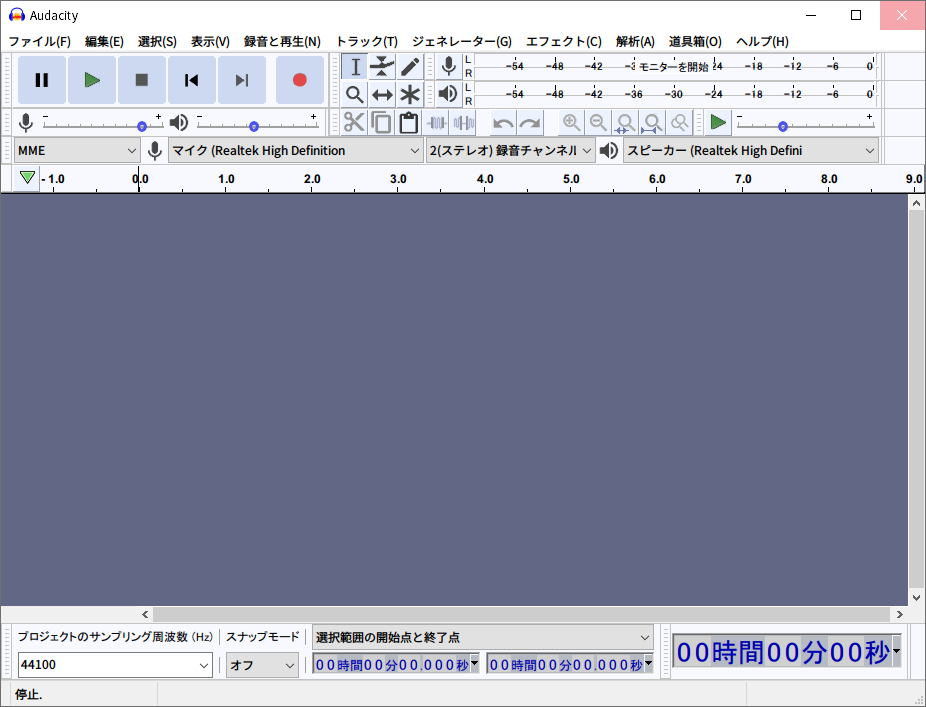Open the audio host MME dropdown
Image resolution: width=926 pixels, height=707 pixels.
77,151
